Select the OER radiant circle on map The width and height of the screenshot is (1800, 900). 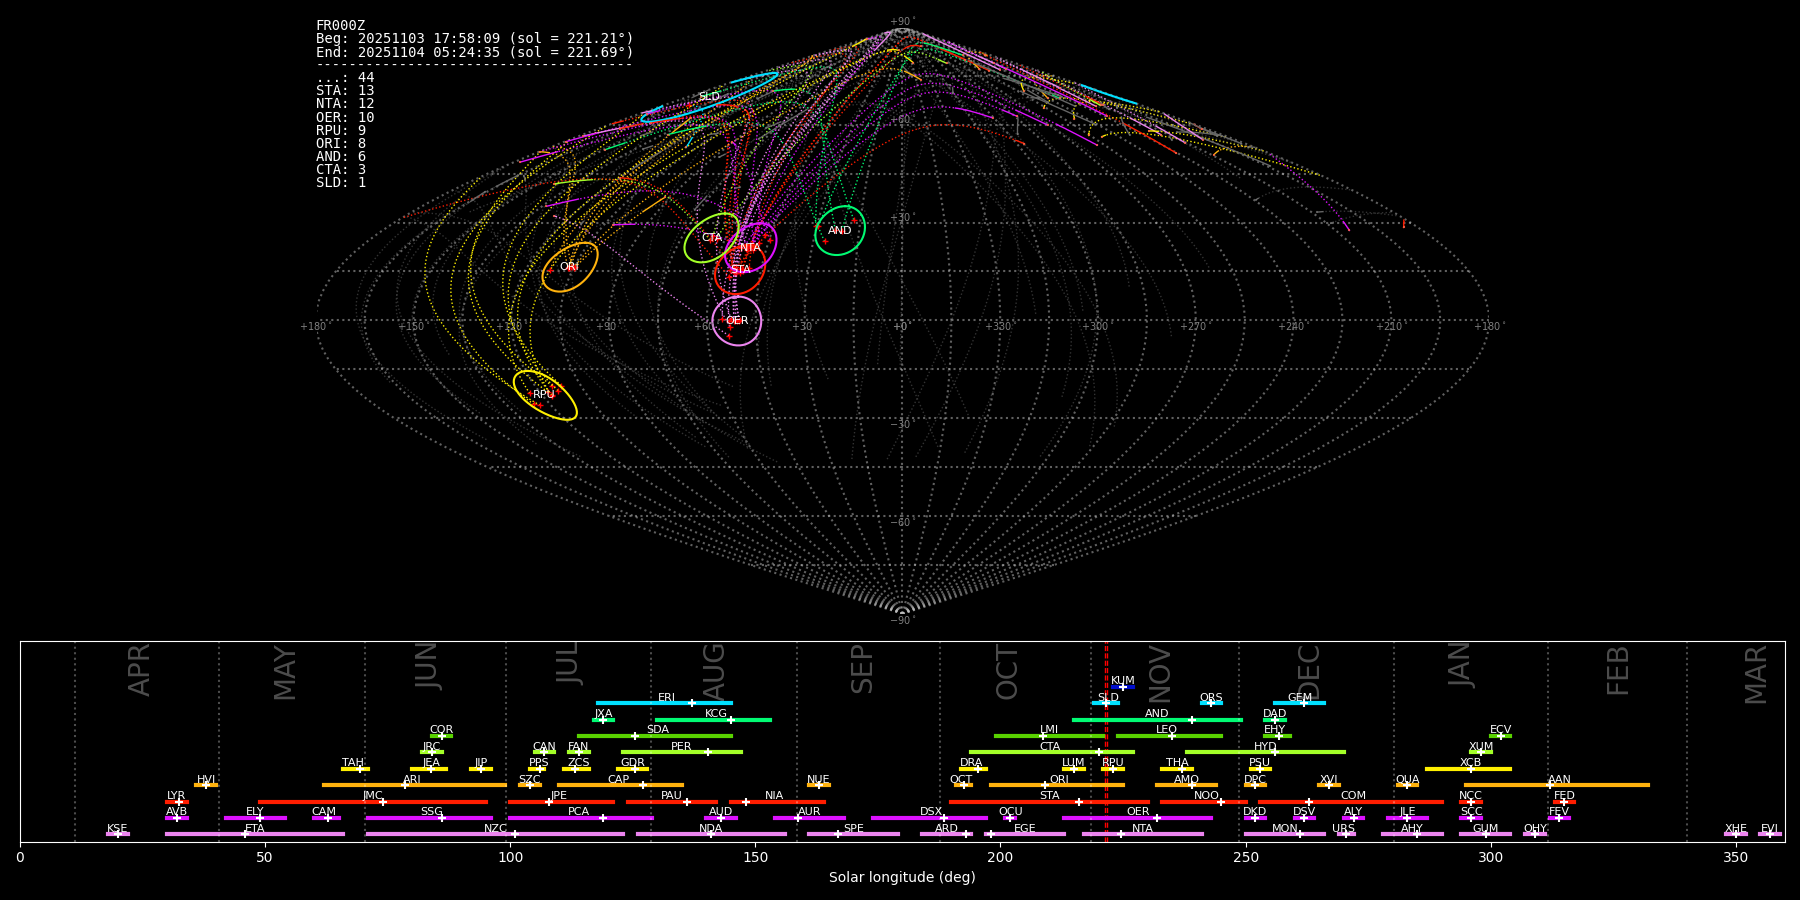(x=737, y=321)
